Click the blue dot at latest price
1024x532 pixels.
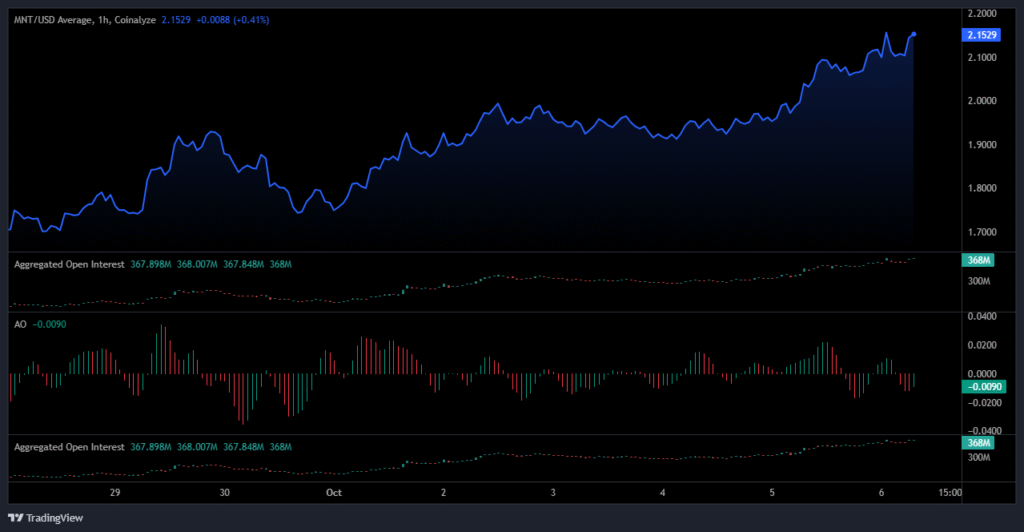[x=913, y=34]
